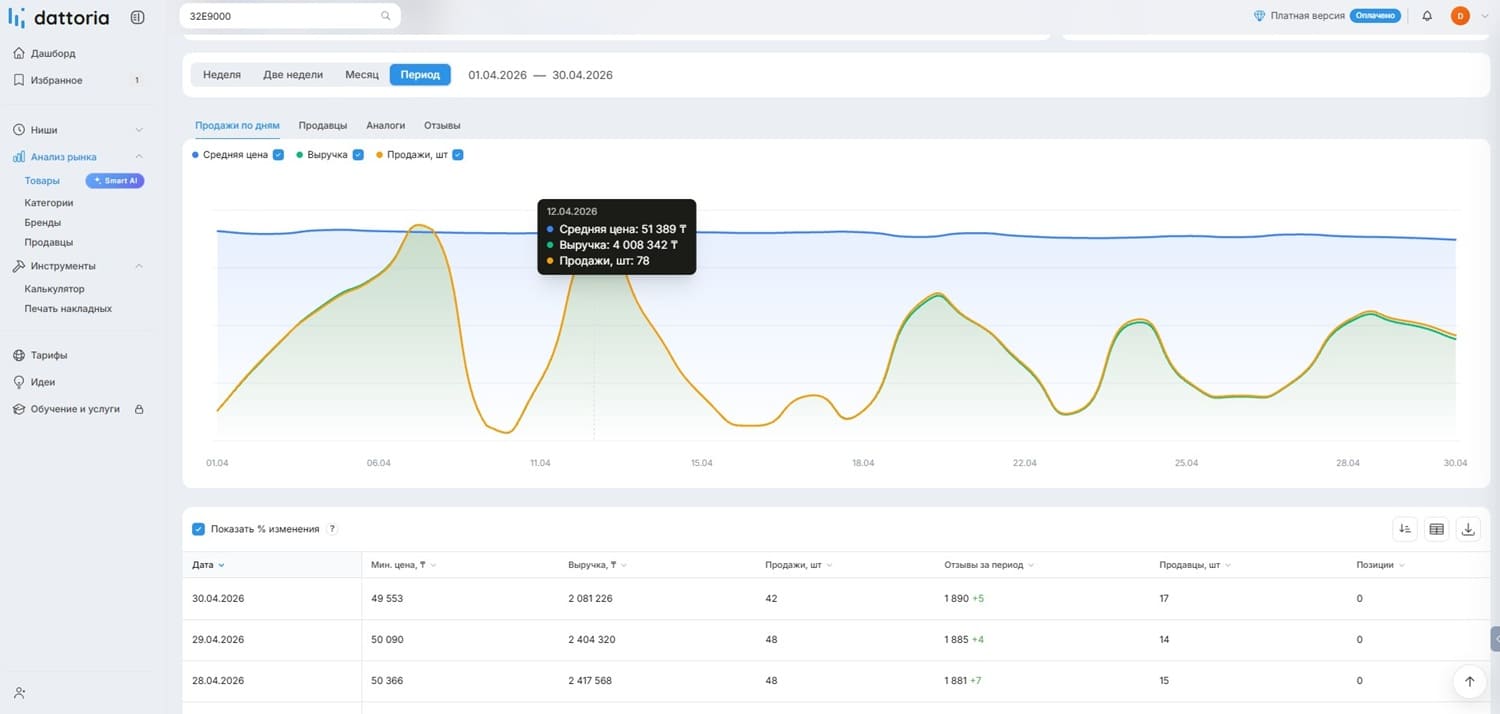
Task: Select the Месяц period tab
Action: coord(362,75)
